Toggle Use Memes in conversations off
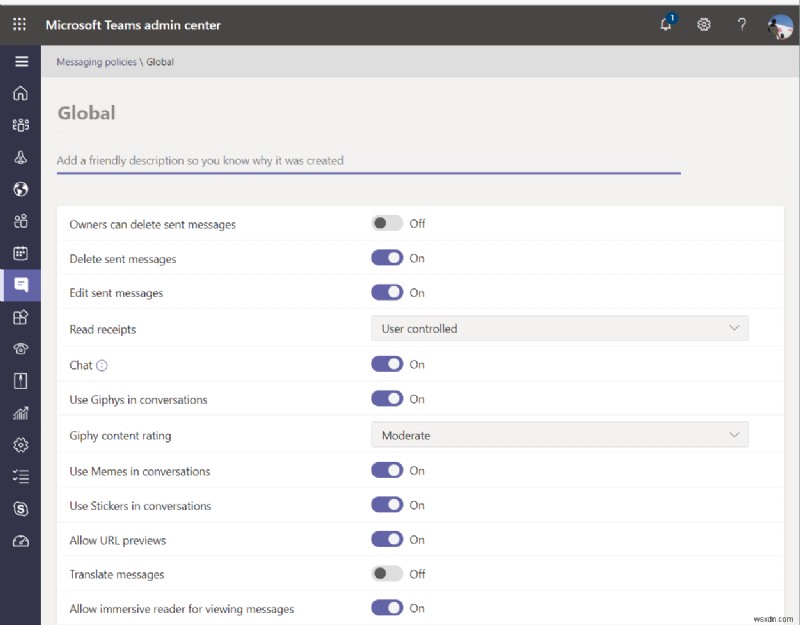Screen dimensions: 800x625 [389, 470]
